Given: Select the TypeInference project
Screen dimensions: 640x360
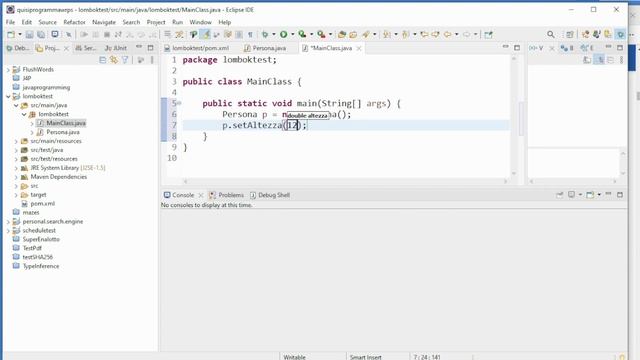Looking at the screenshot, I should point(41,266).
